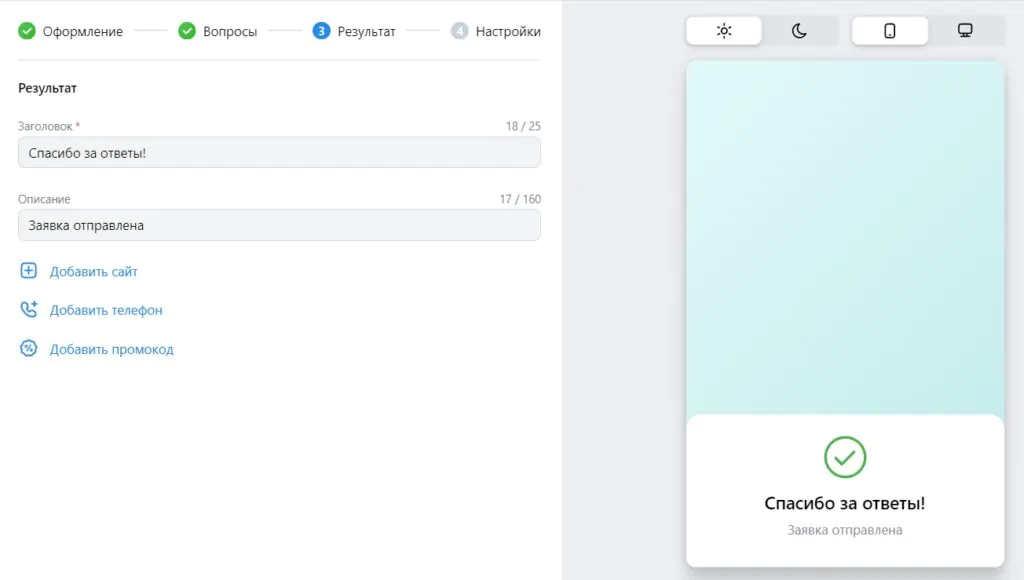Click the Добавить телефон link
This screenshot has width=1024, height=580.
tap(106, 310)
